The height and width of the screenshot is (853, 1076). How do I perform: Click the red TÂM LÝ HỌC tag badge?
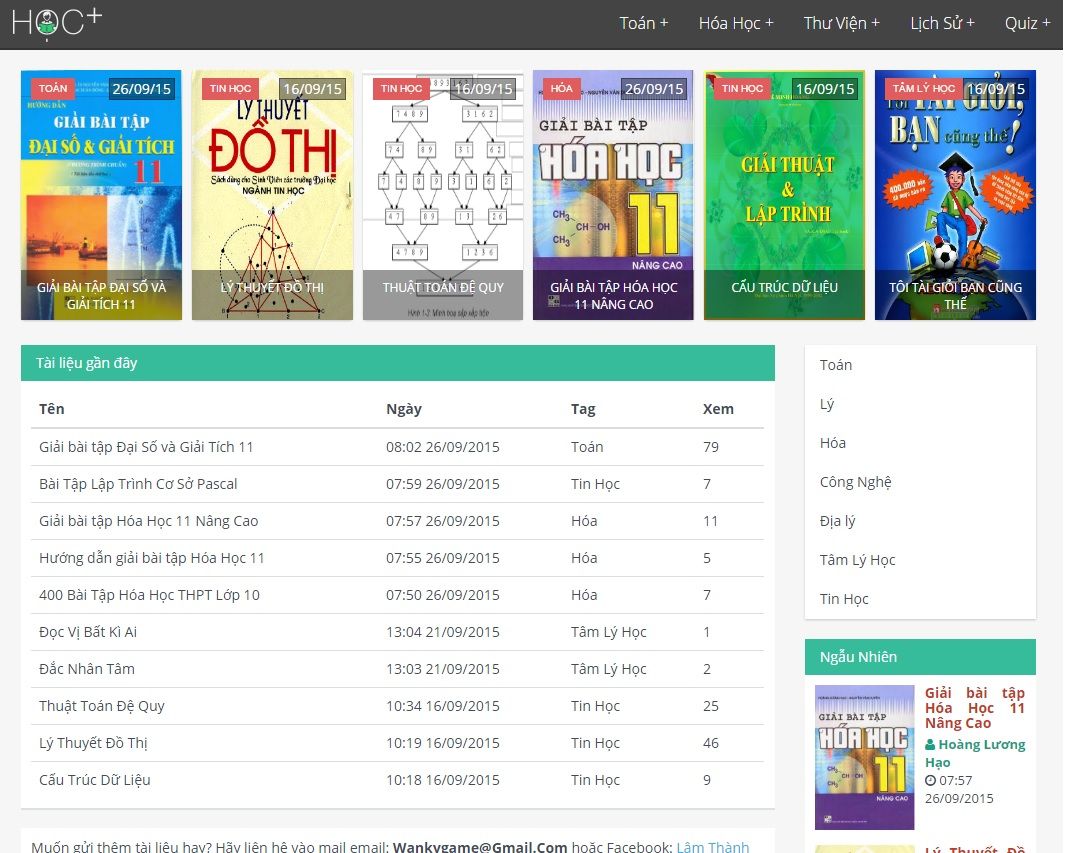(923, 88)
